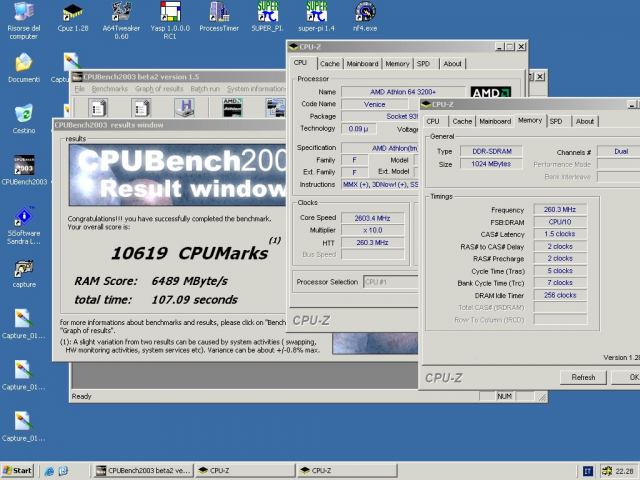The width and height of the screenshot is (640, 480).
Task: Launch the ProcessTimer desktop shortcut
Action: point(219,17)
